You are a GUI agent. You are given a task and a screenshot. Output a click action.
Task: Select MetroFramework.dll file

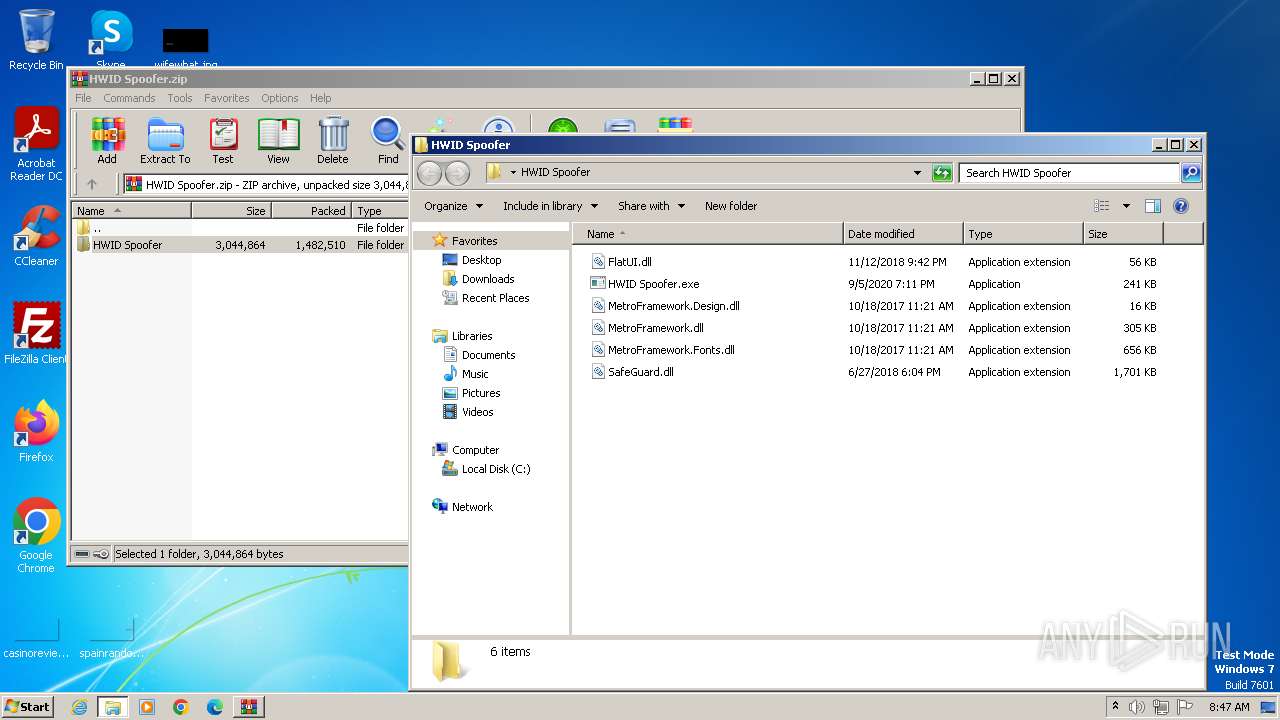(655, 328)
